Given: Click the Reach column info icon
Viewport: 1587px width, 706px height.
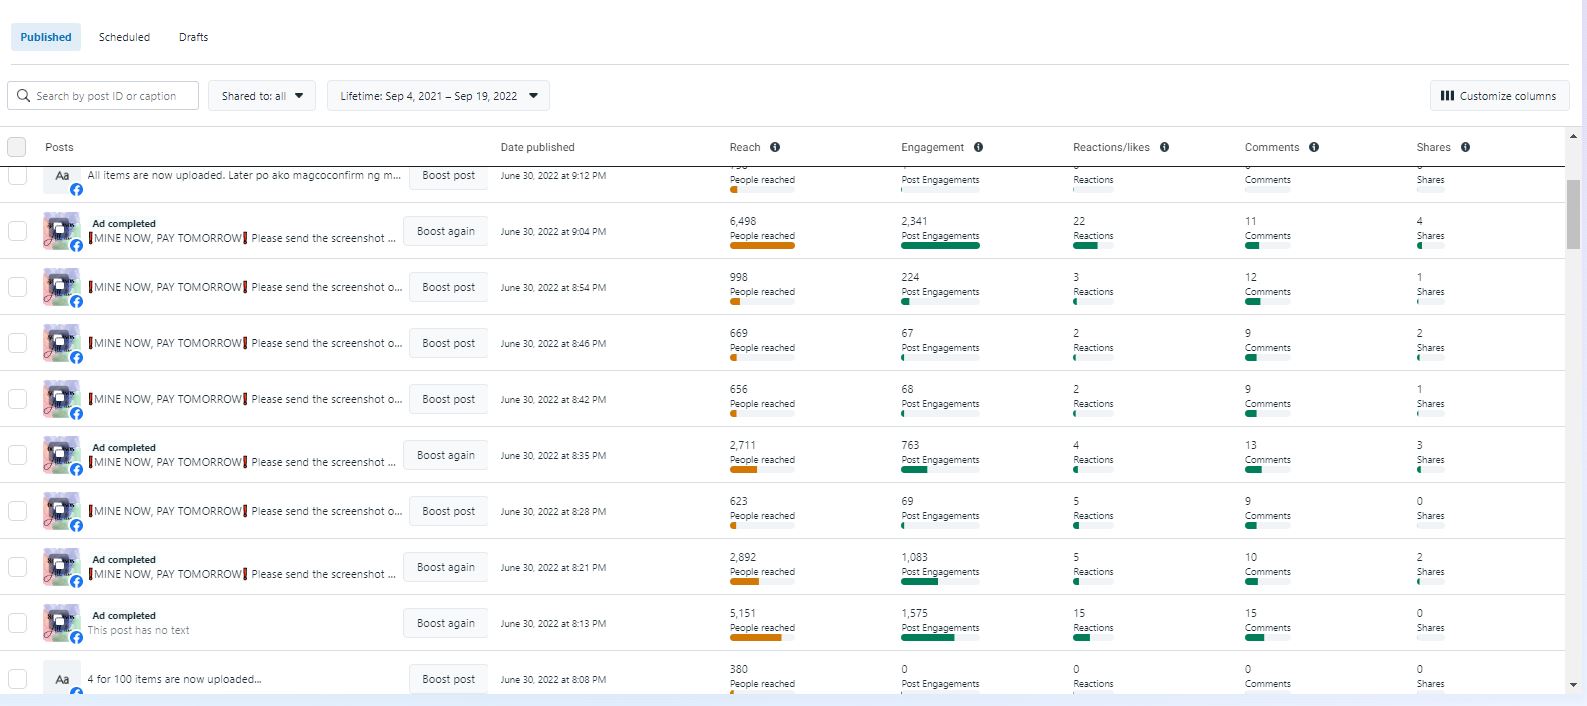Looking at the screenshot, I should click(775, 147).
